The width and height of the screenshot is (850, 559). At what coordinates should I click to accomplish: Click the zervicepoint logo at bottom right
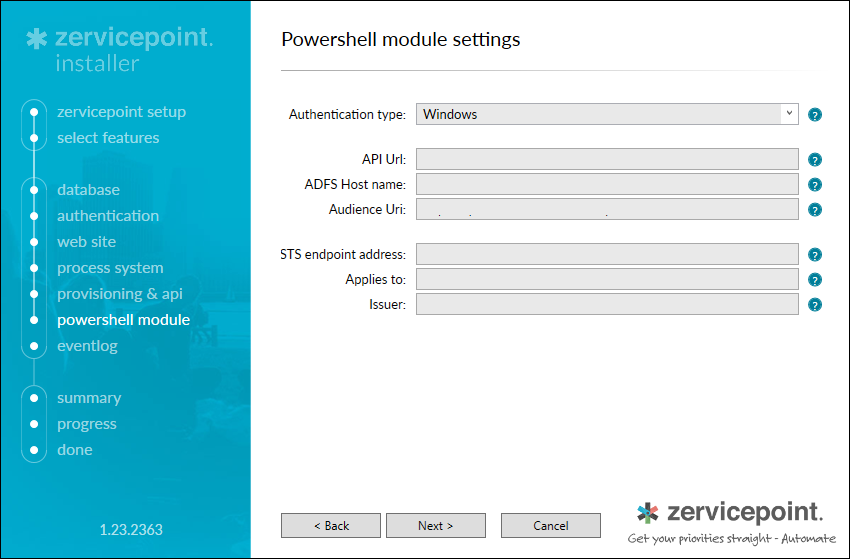731,523
